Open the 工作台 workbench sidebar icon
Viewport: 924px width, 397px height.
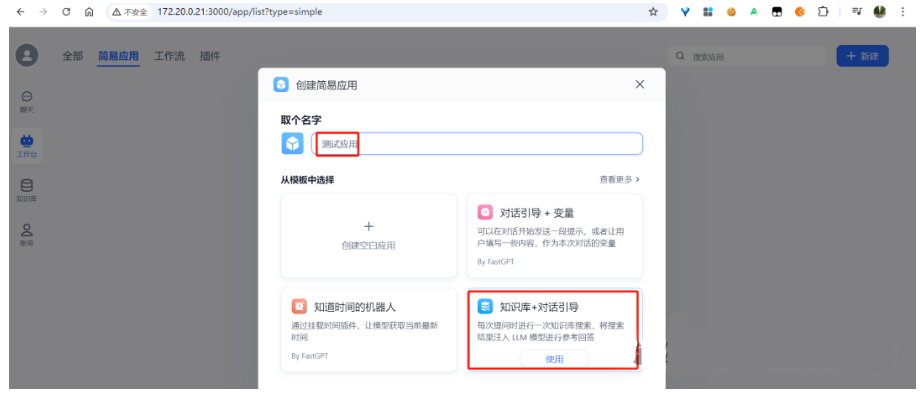tap(27, 147)
